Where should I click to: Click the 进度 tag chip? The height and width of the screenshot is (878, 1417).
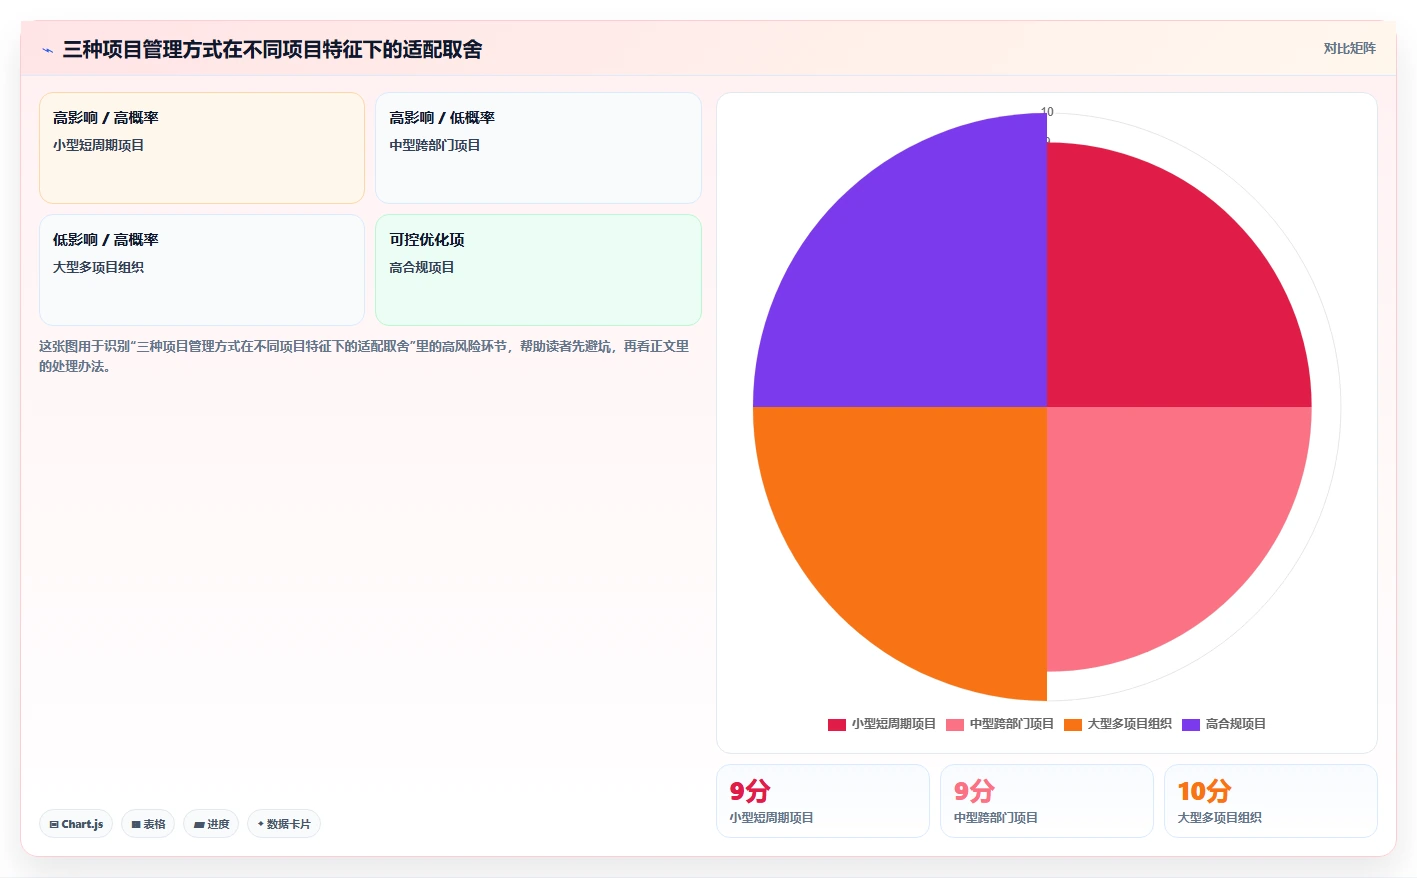click(211, 824)
